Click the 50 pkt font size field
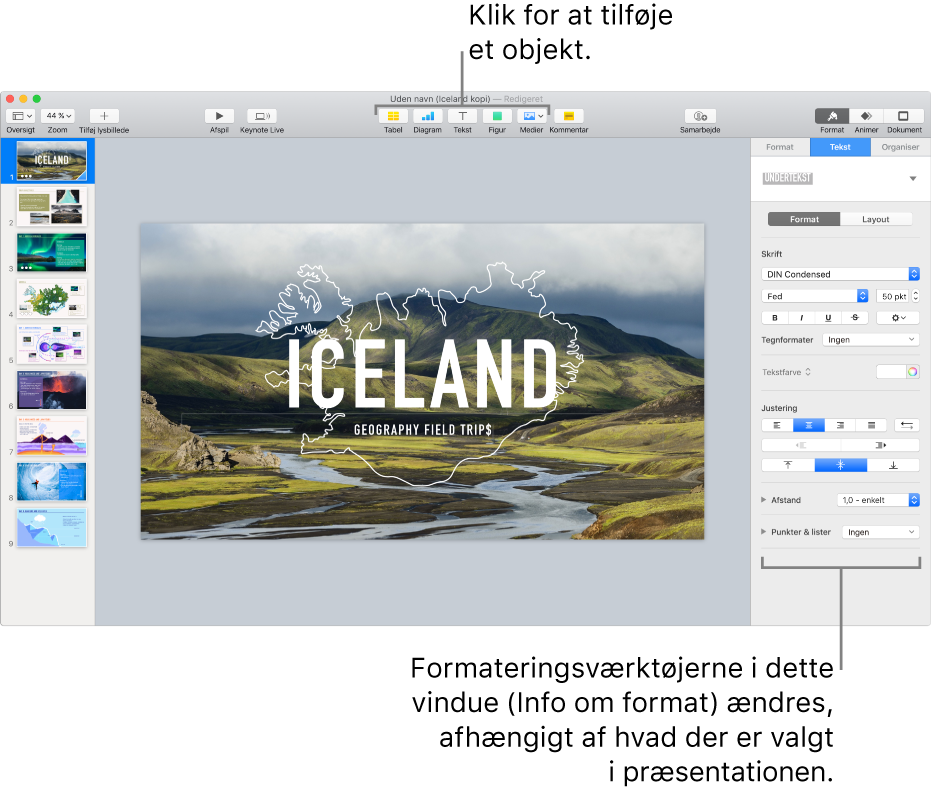This screenshot has width=931, height=793. tap(892, 296)
